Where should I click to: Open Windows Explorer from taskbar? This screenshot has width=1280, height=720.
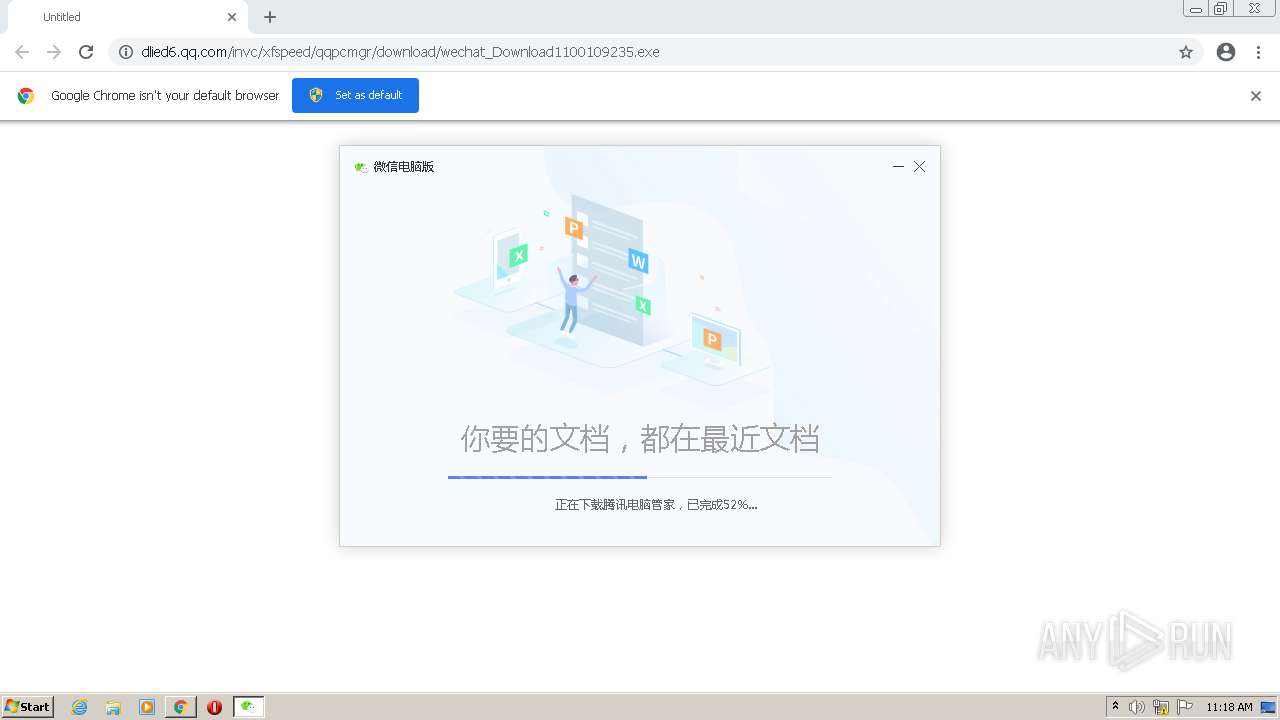(x=113, y=707)
